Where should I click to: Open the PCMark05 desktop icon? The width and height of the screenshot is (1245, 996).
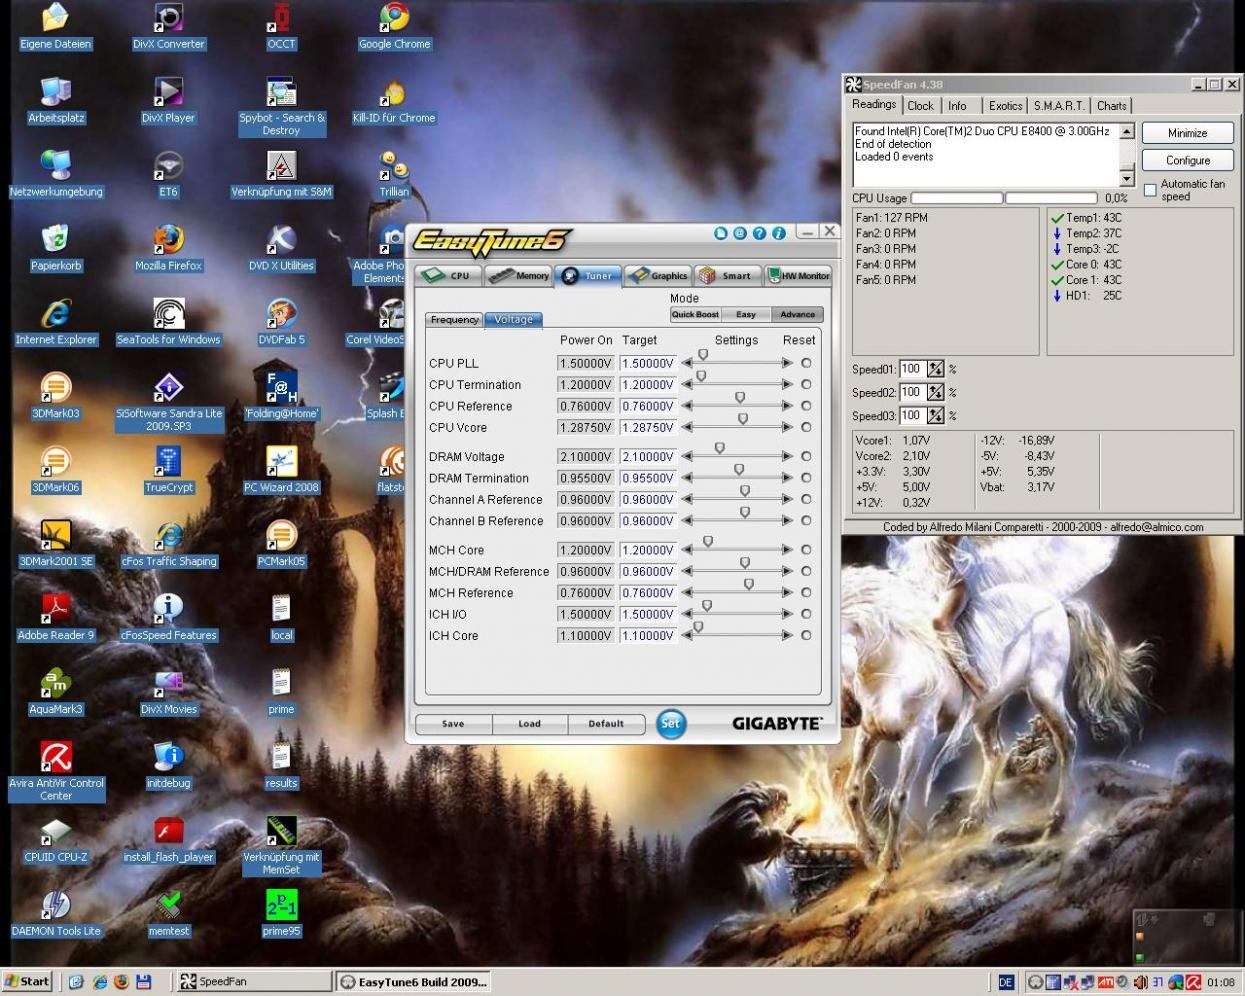tap(281, 537)
